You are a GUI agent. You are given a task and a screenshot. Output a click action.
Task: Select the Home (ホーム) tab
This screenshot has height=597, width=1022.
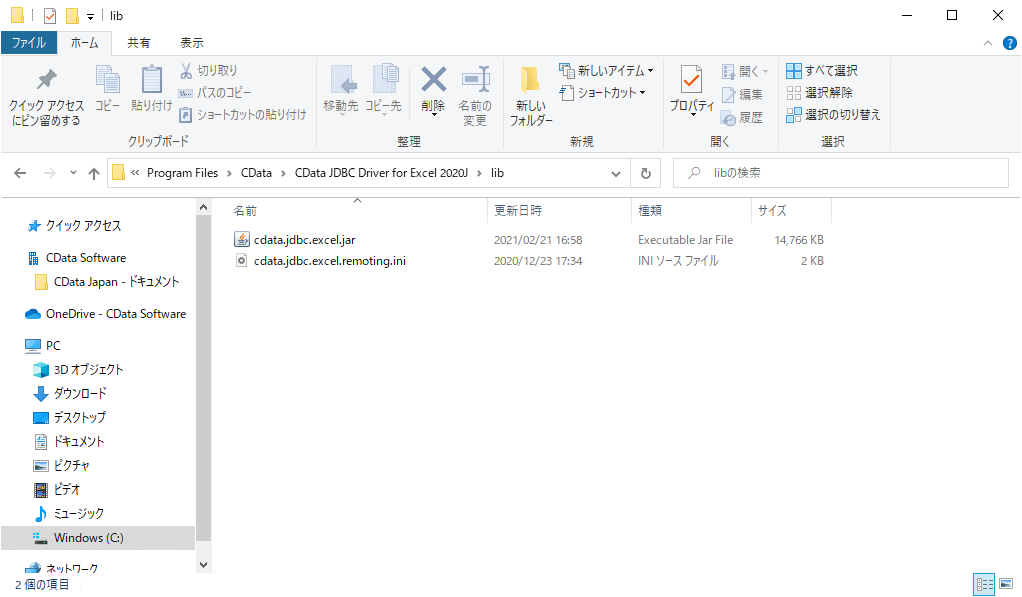84,43
